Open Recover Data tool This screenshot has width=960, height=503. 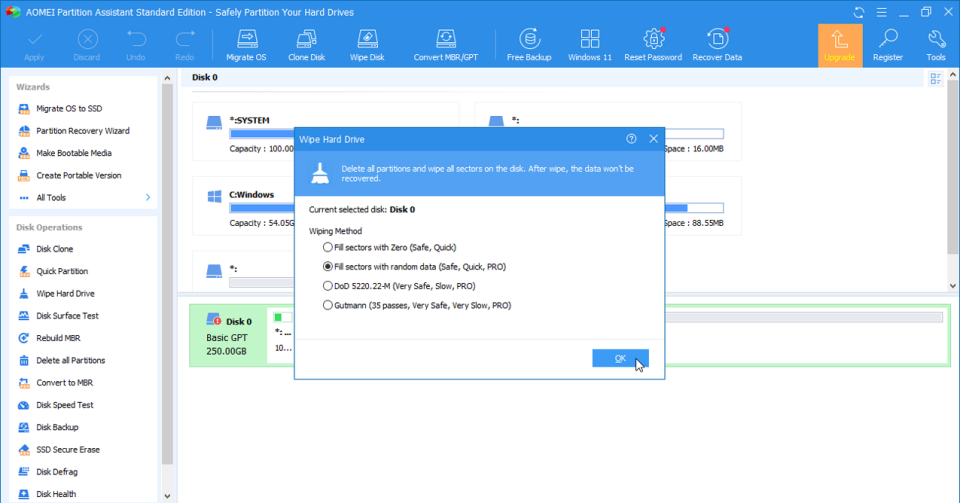(x=717, y=45)
